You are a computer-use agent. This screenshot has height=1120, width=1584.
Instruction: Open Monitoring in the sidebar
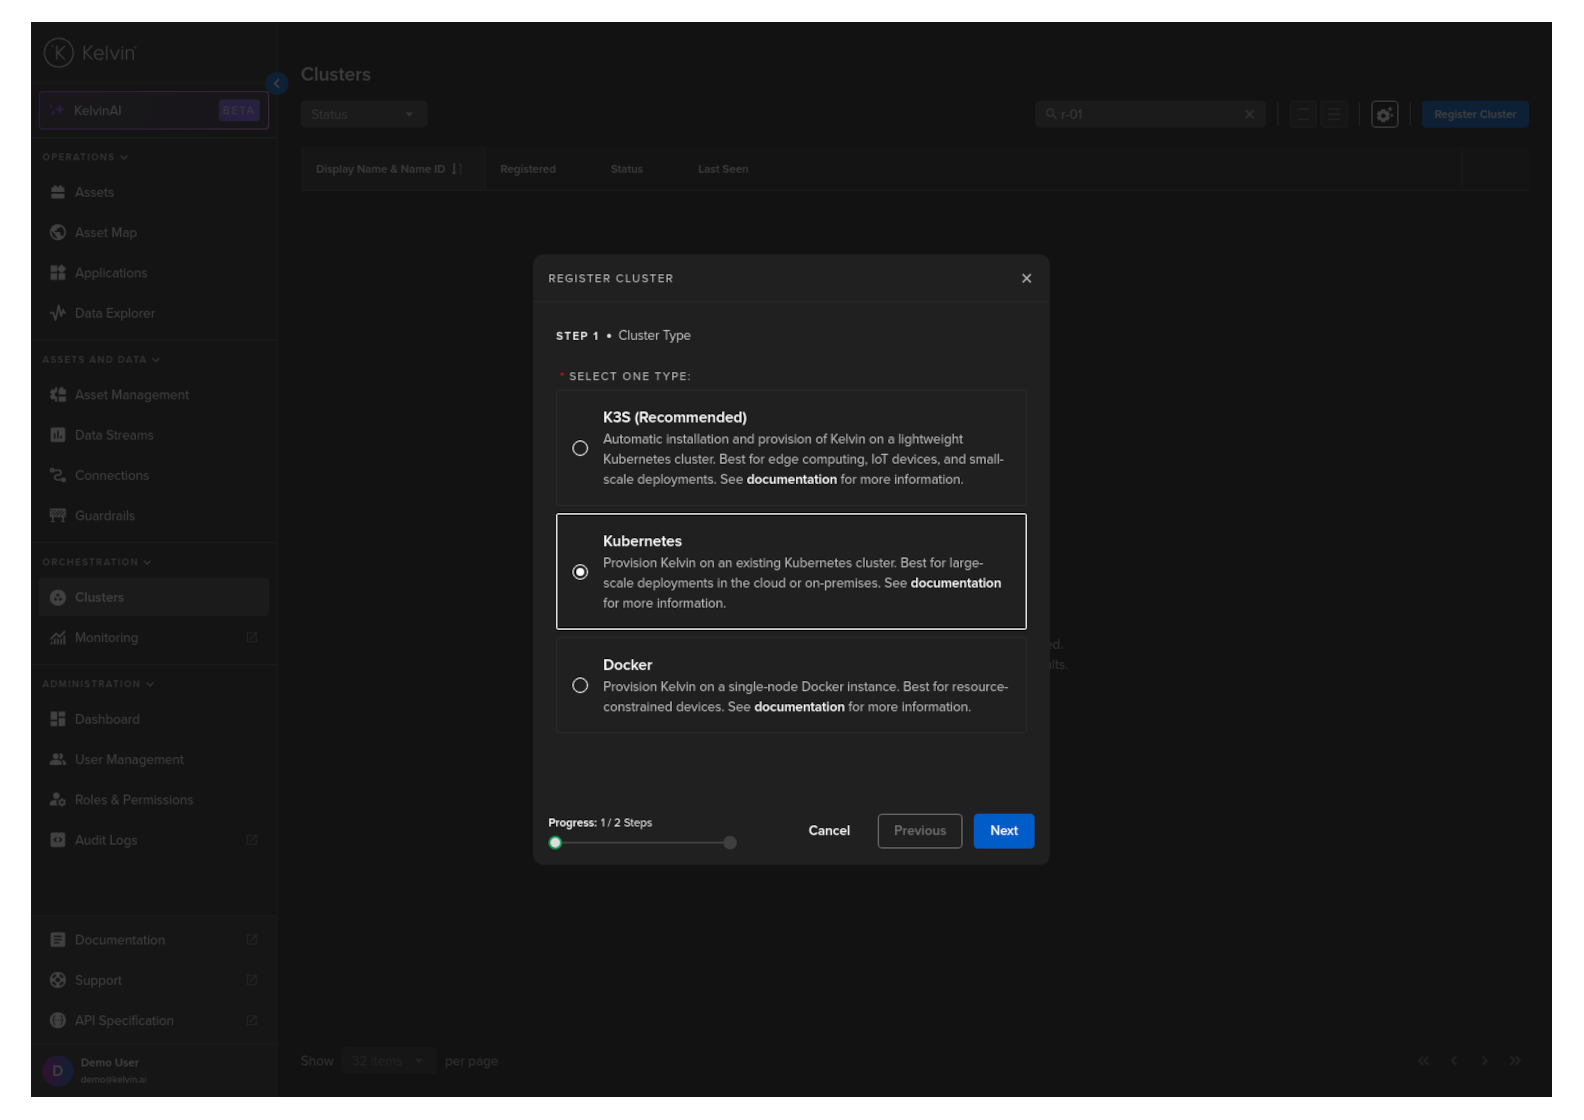pyautogui.click(x=106, y=638)
